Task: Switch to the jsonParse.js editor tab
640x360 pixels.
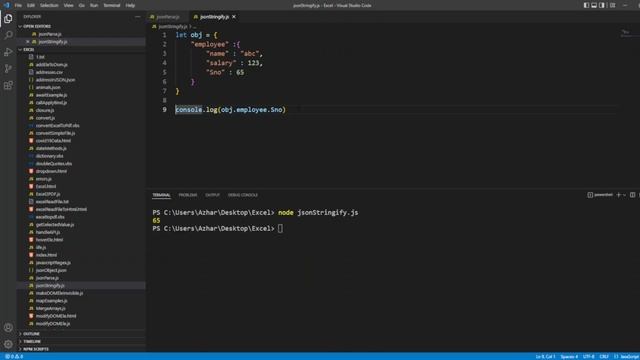Action: pyautogui.click(x=168, y=17)
